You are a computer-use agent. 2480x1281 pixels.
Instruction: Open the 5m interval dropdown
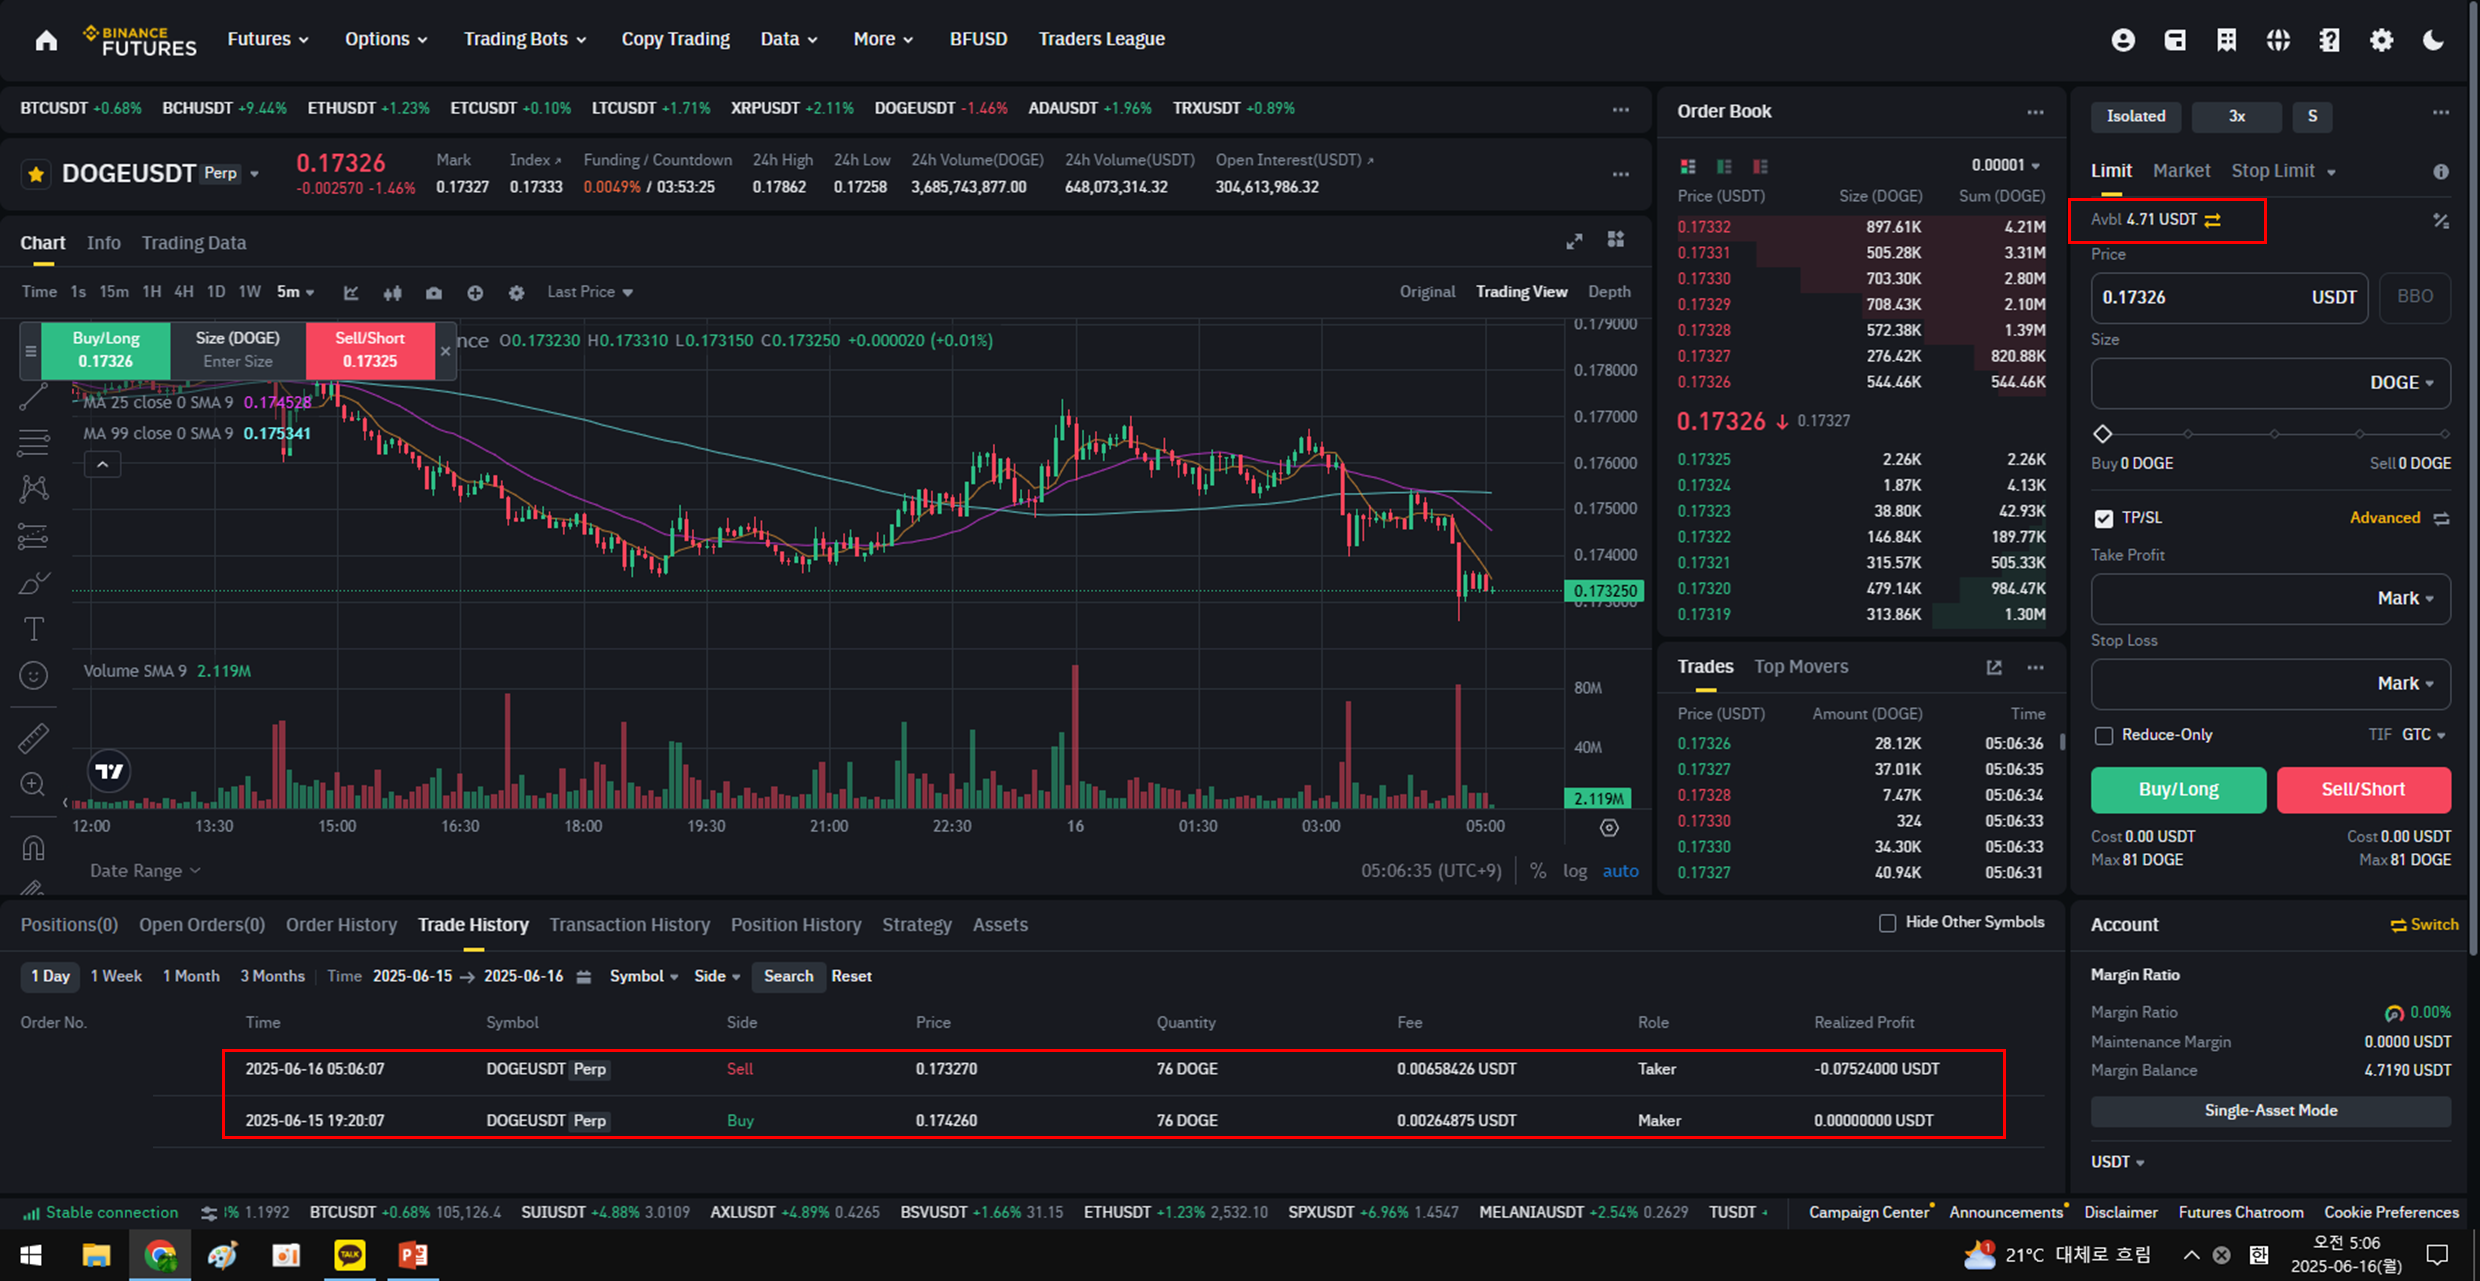(295, 292)
